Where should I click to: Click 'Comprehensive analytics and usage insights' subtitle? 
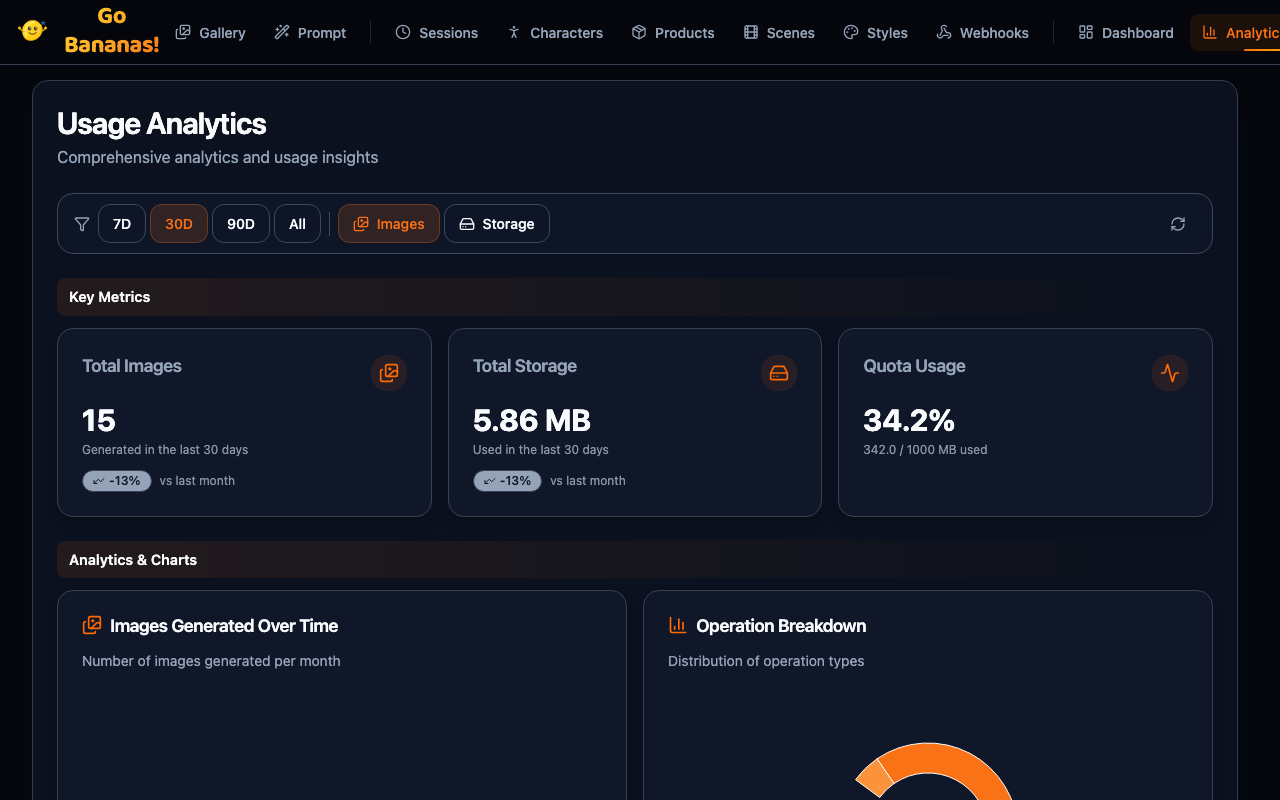218,157
